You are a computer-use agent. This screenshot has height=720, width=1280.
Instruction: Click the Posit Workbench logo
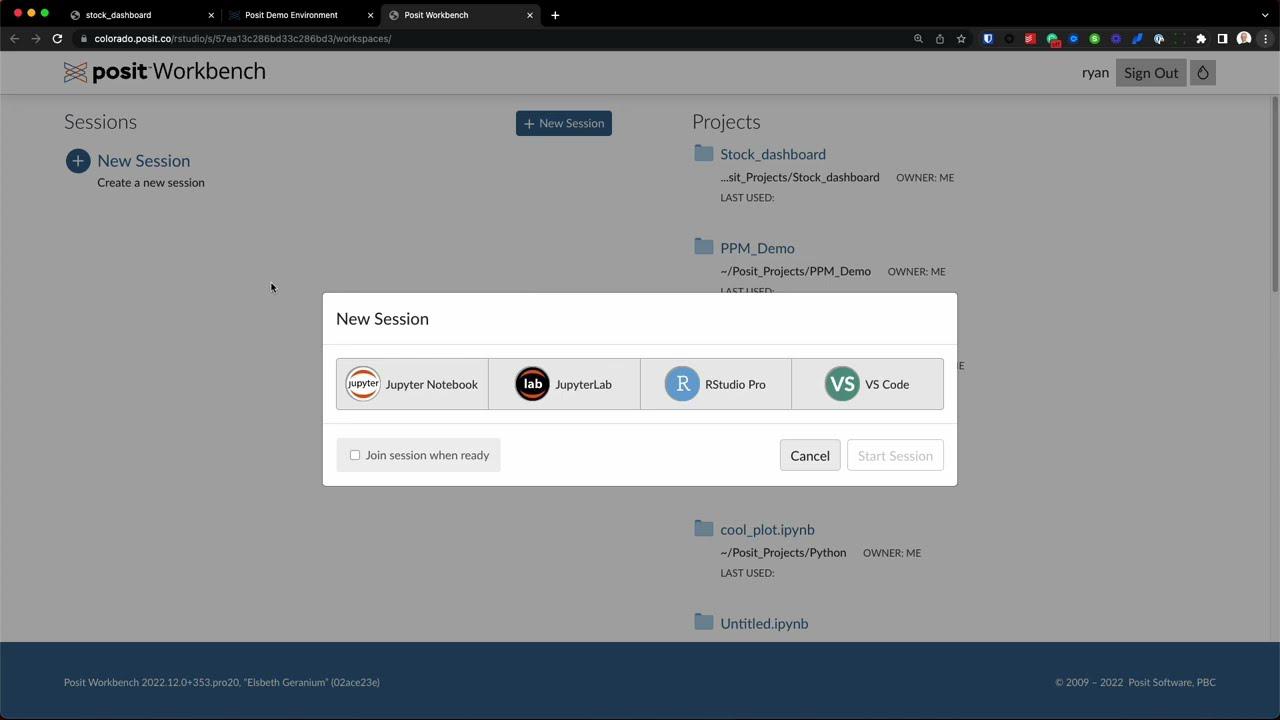point(164,71)
